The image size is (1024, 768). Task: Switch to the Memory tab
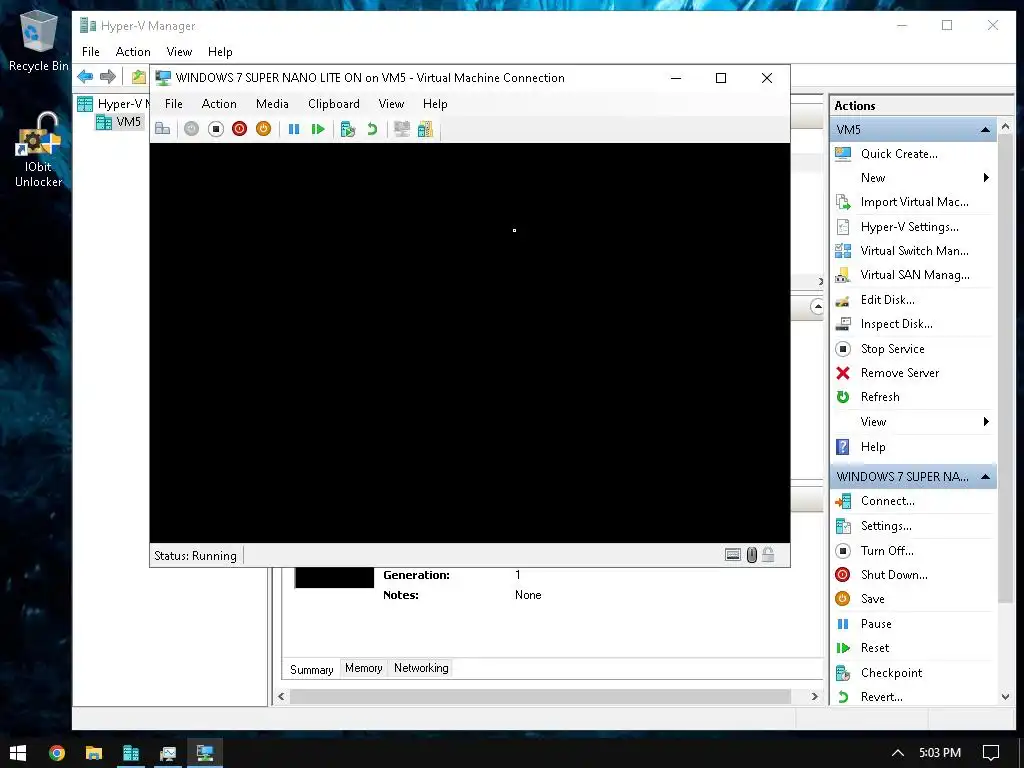click(x=364, y=668)
